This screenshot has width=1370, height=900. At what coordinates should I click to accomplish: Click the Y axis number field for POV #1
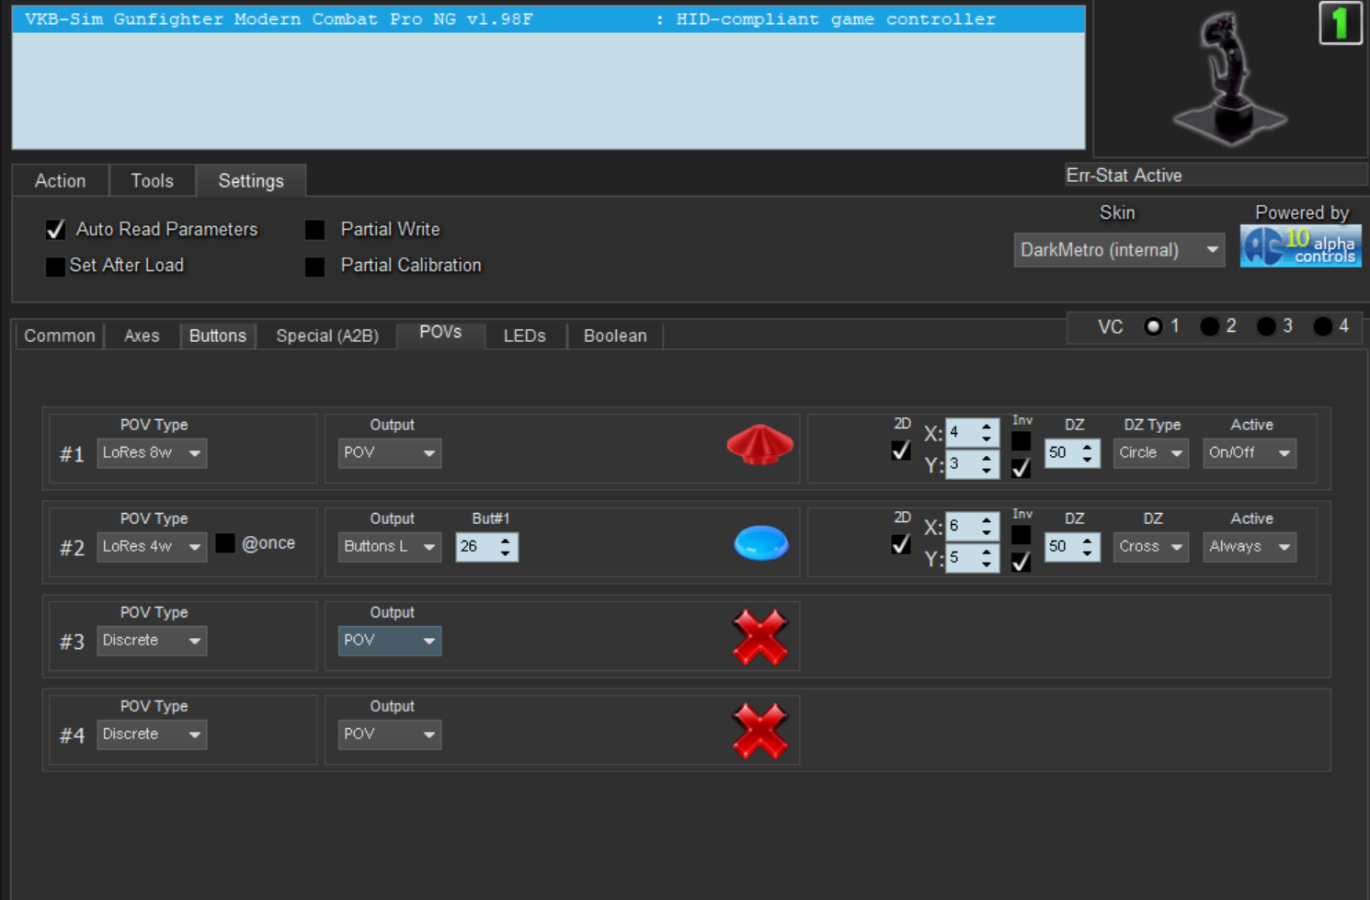point(972,464)
